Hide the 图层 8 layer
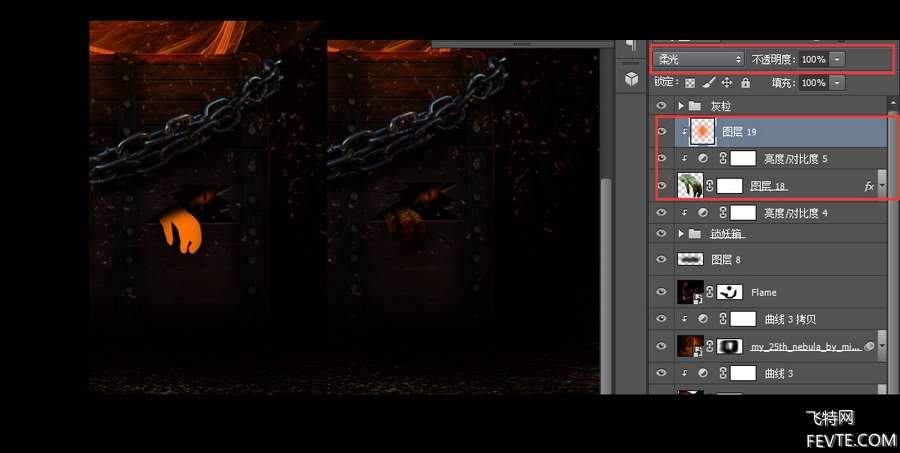Image resolution: width=900 pixels, height=453 pixels. coord(660,259)
